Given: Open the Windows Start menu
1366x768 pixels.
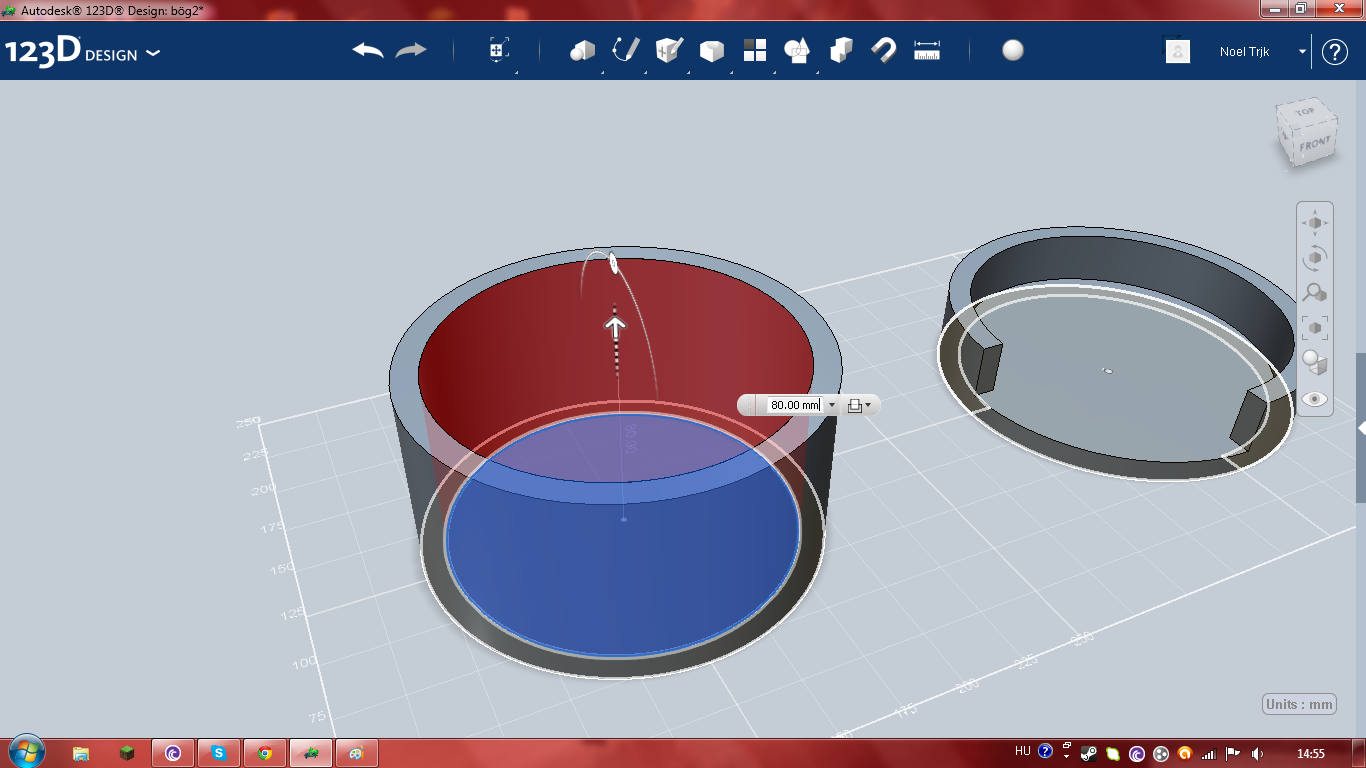Looking at the screenshot, I should coord(25,752).
